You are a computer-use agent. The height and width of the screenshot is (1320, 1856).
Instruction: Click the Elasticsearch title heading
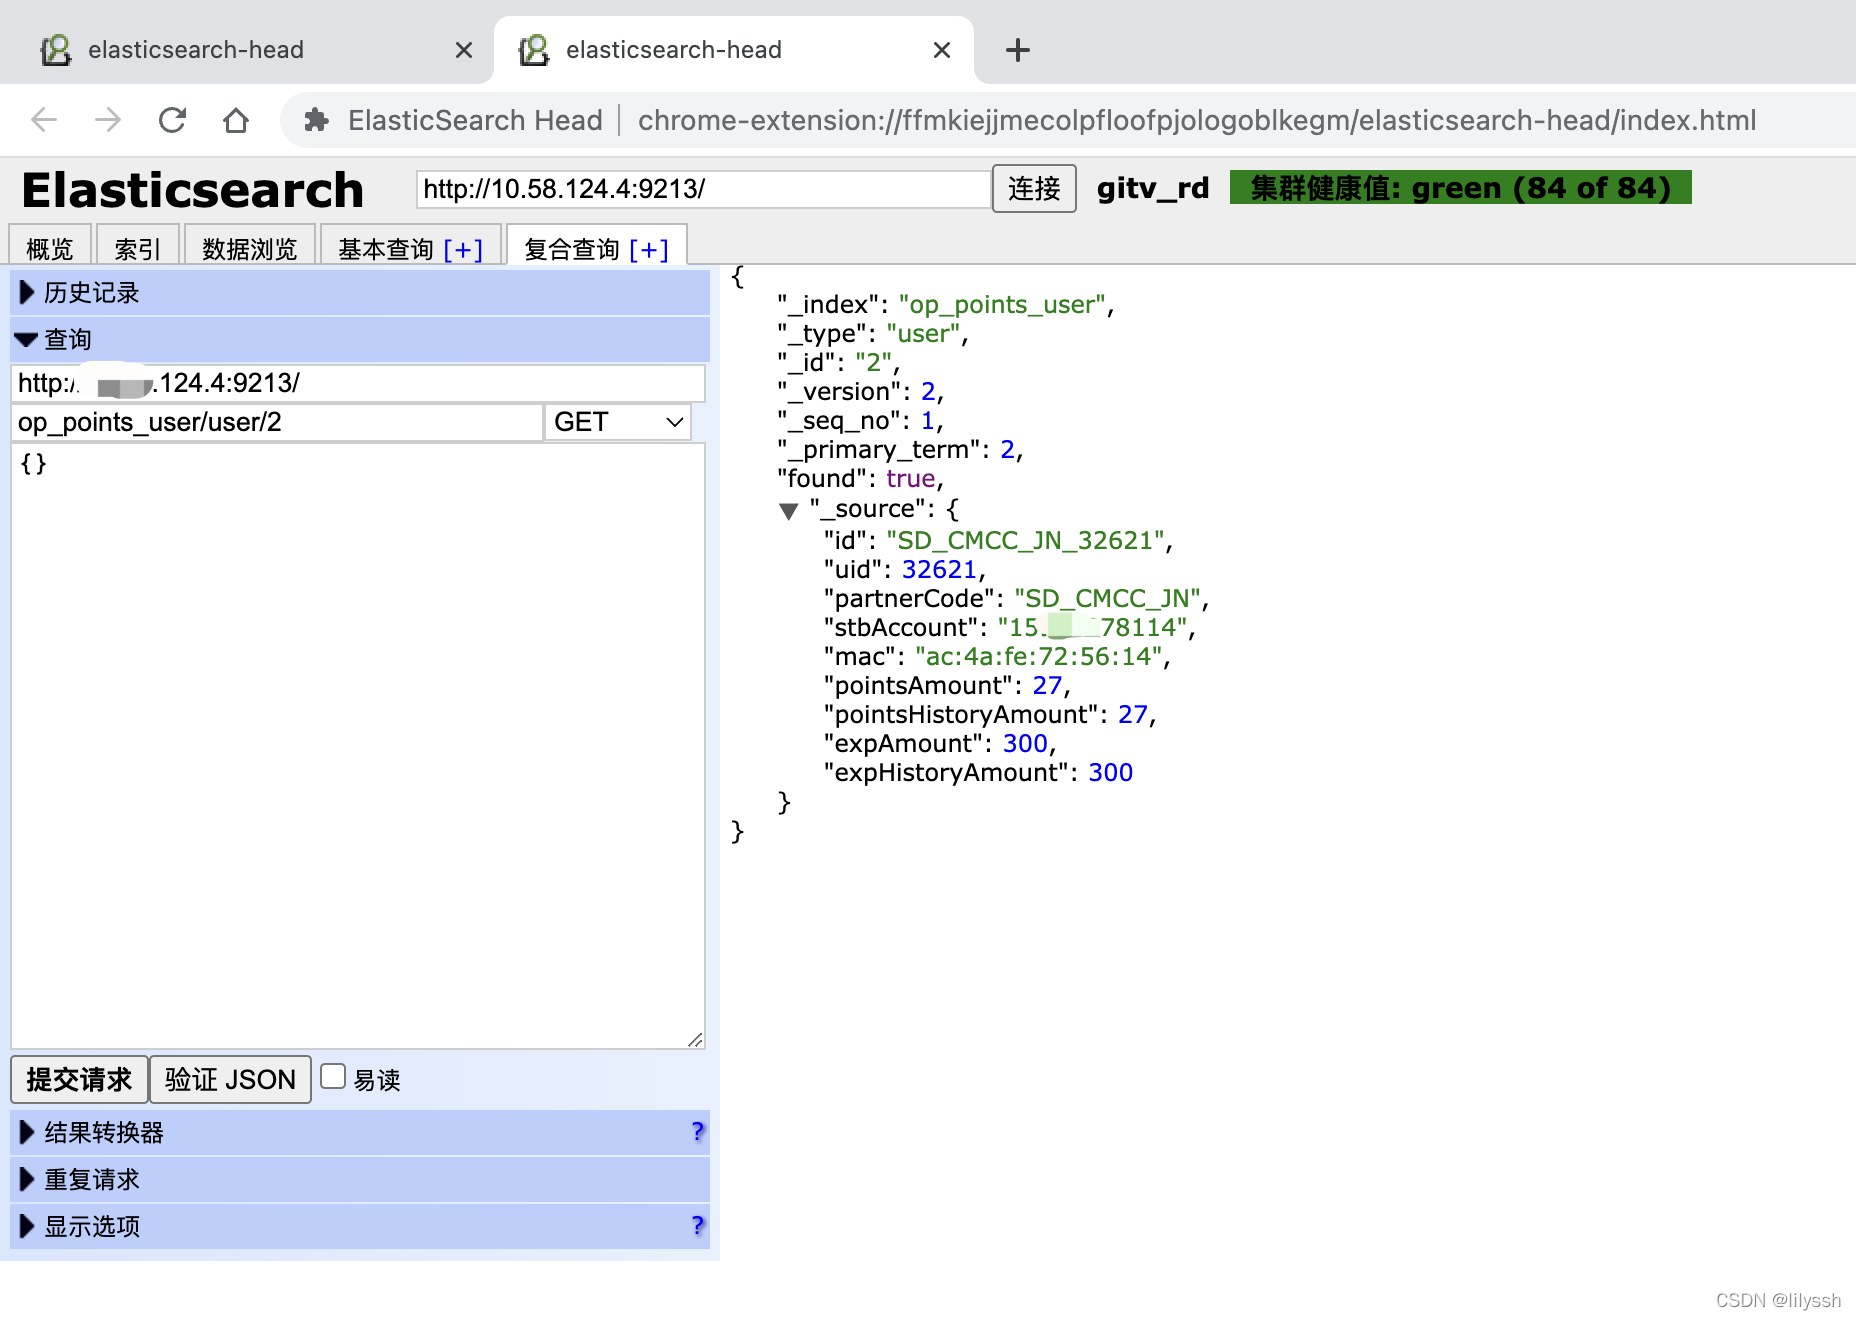point(193,190)
